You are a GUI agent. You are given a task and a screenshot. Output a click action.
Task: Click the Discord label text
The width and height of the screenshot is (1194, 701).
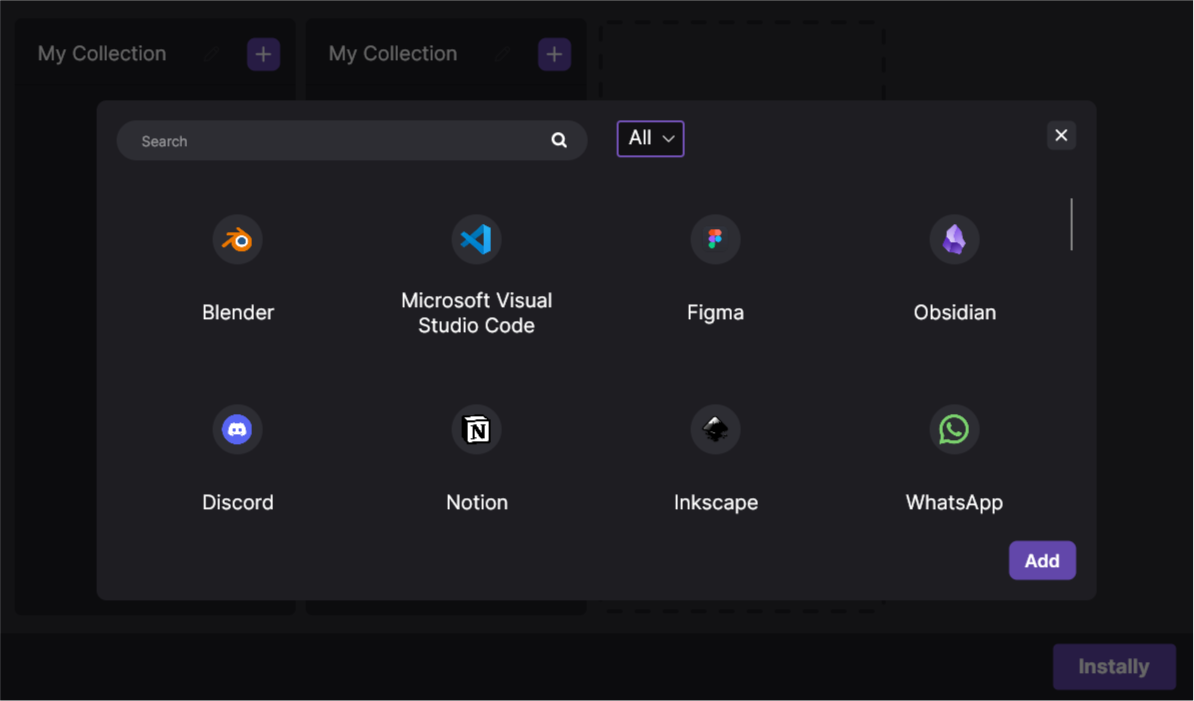tap(238, 502)
